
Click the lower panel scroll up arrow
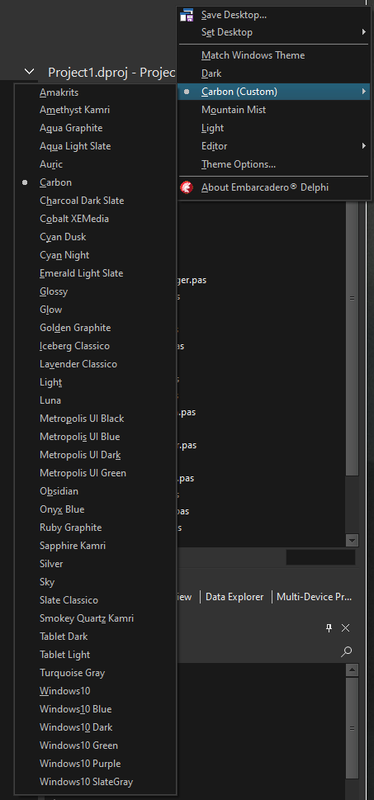pos(352,670)
